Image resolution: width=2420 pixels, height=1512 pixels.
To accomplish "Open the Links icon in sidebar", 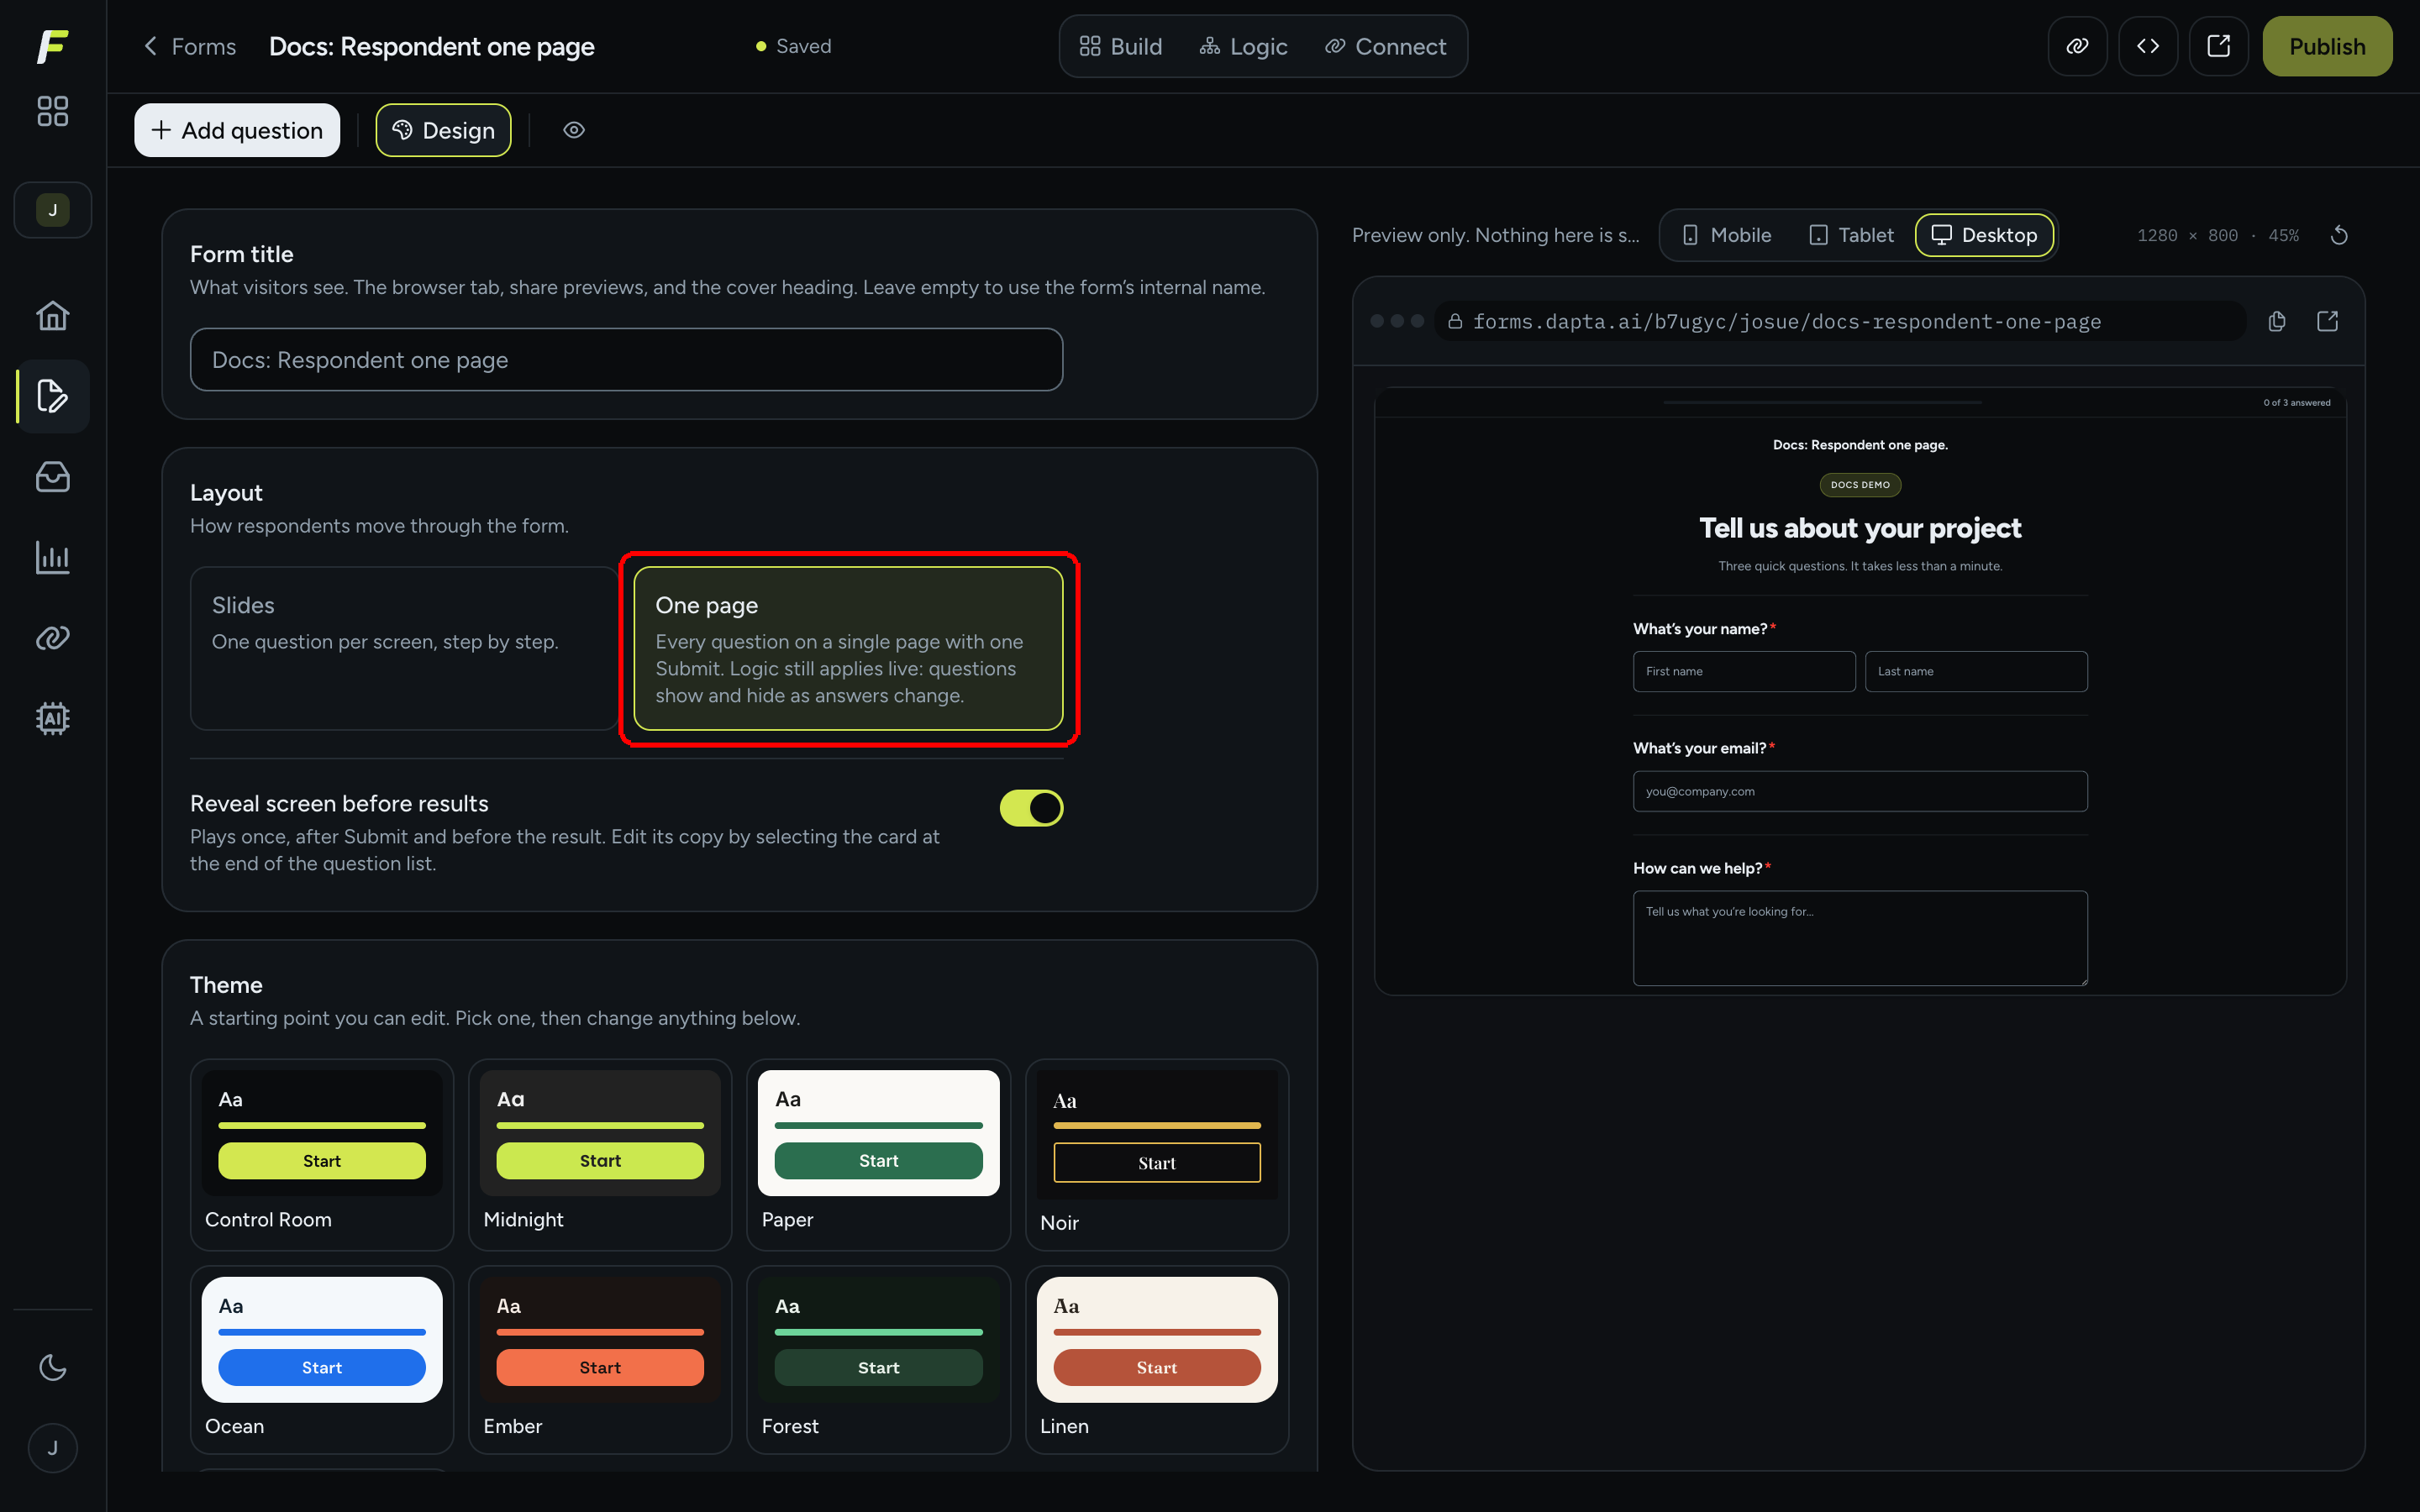I will 52,638.
